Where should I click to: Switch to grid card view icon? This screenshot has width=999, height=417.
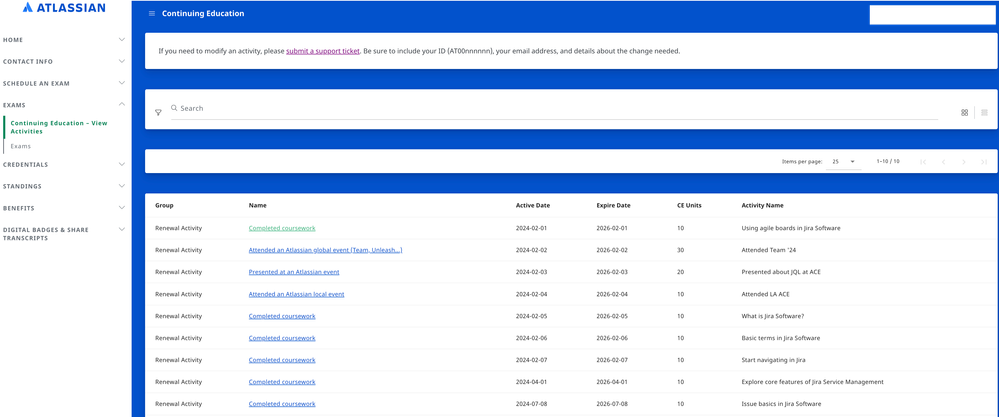[965, 113]
